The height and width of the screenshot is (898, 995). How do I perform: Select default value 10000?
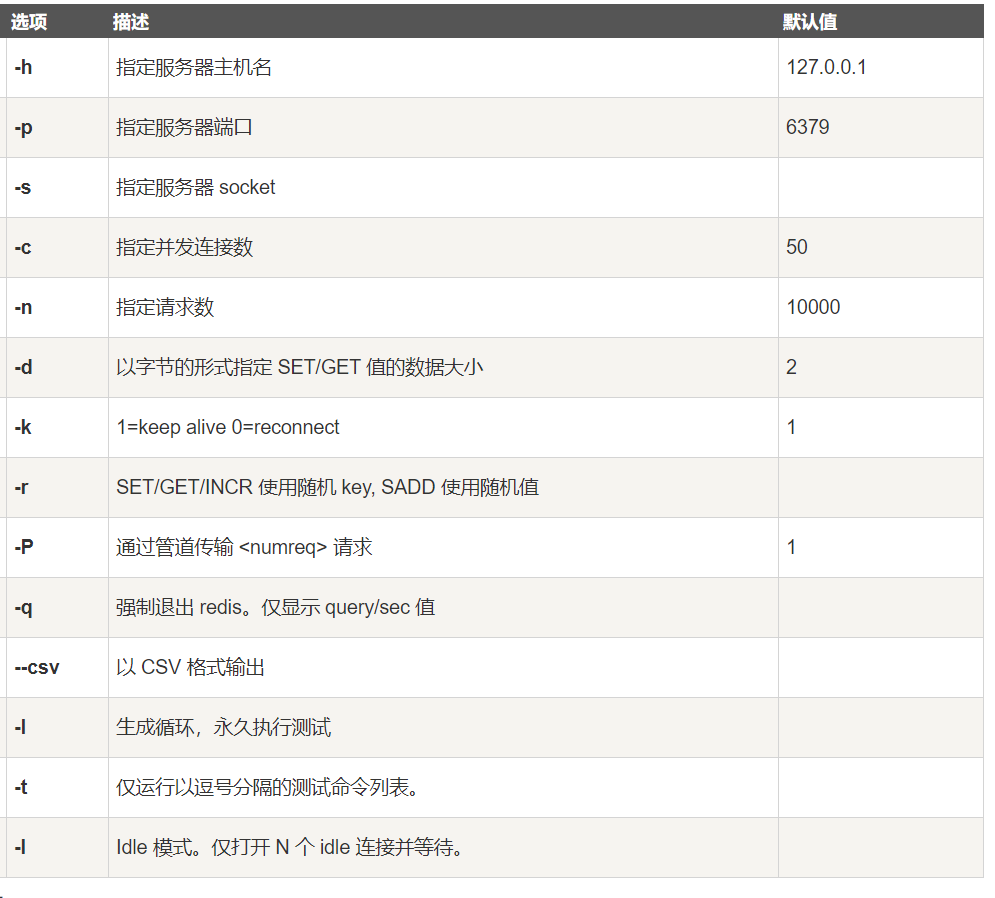pos(813,307)
